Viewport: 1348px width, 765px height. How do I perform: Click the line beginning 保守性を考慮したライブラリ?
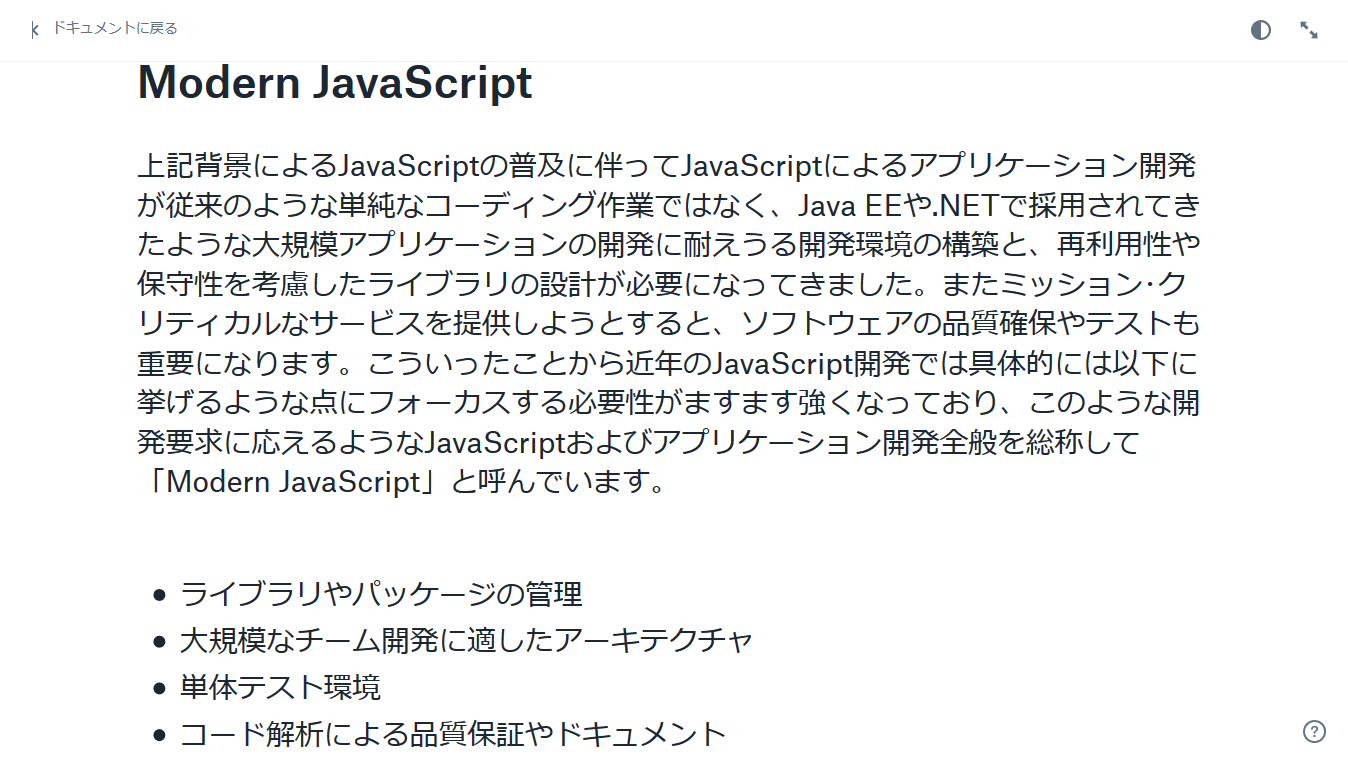(662, 284)
